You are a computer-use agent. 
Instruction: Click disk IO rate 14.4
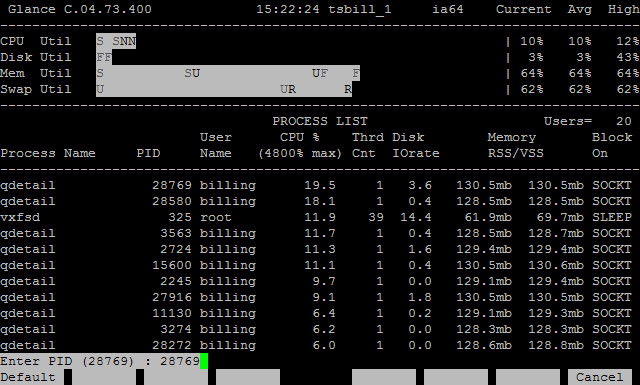tap(416, 217)
